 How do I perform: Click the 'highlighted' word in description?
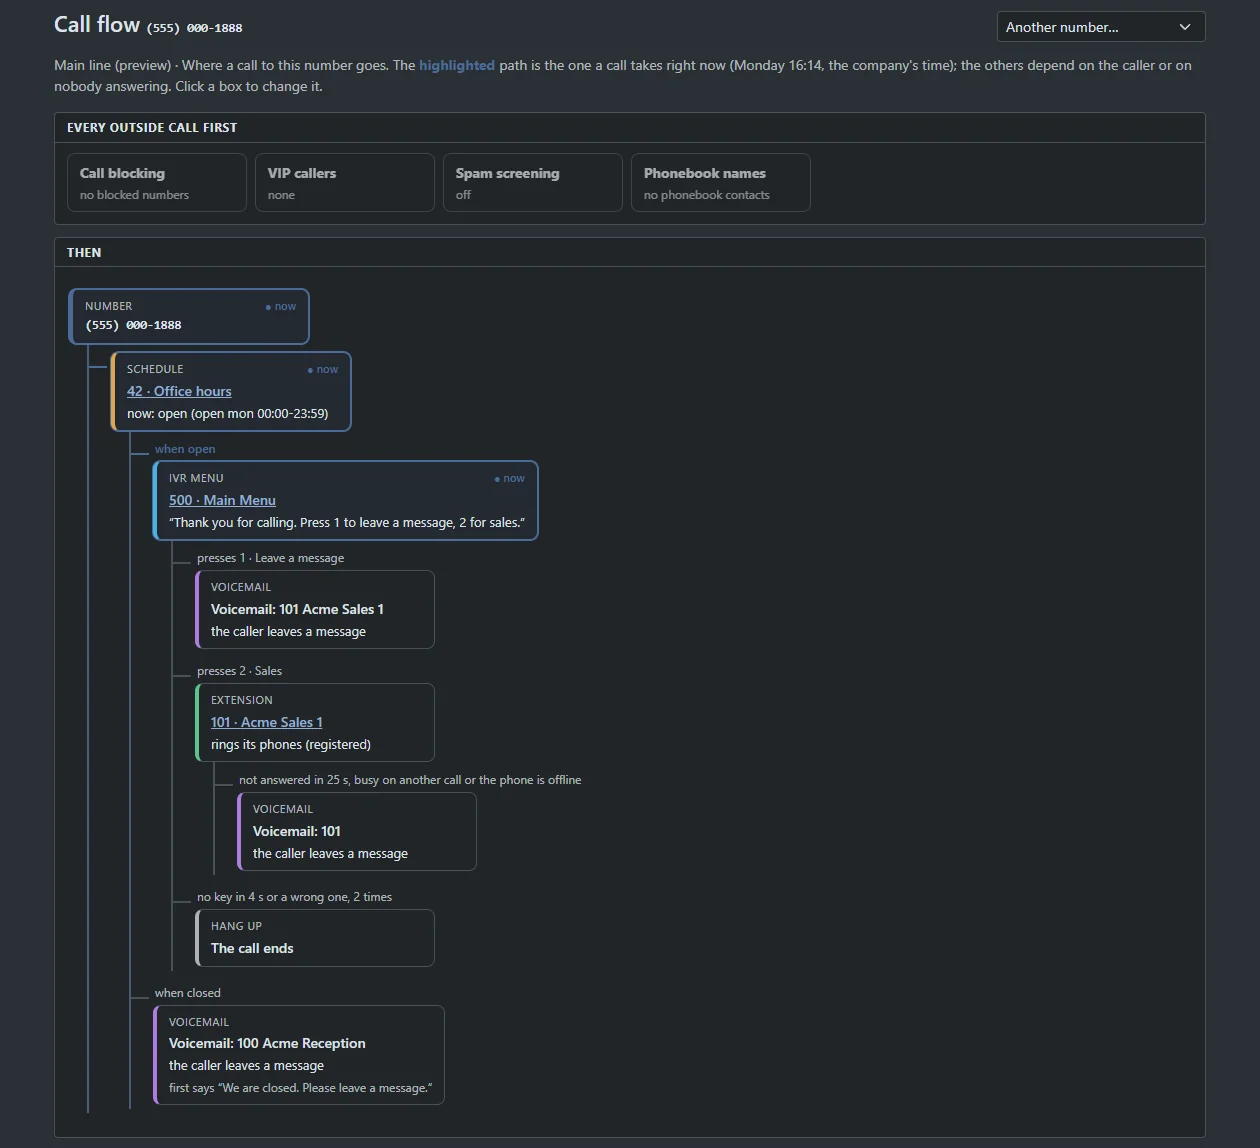tap(457, 65)
